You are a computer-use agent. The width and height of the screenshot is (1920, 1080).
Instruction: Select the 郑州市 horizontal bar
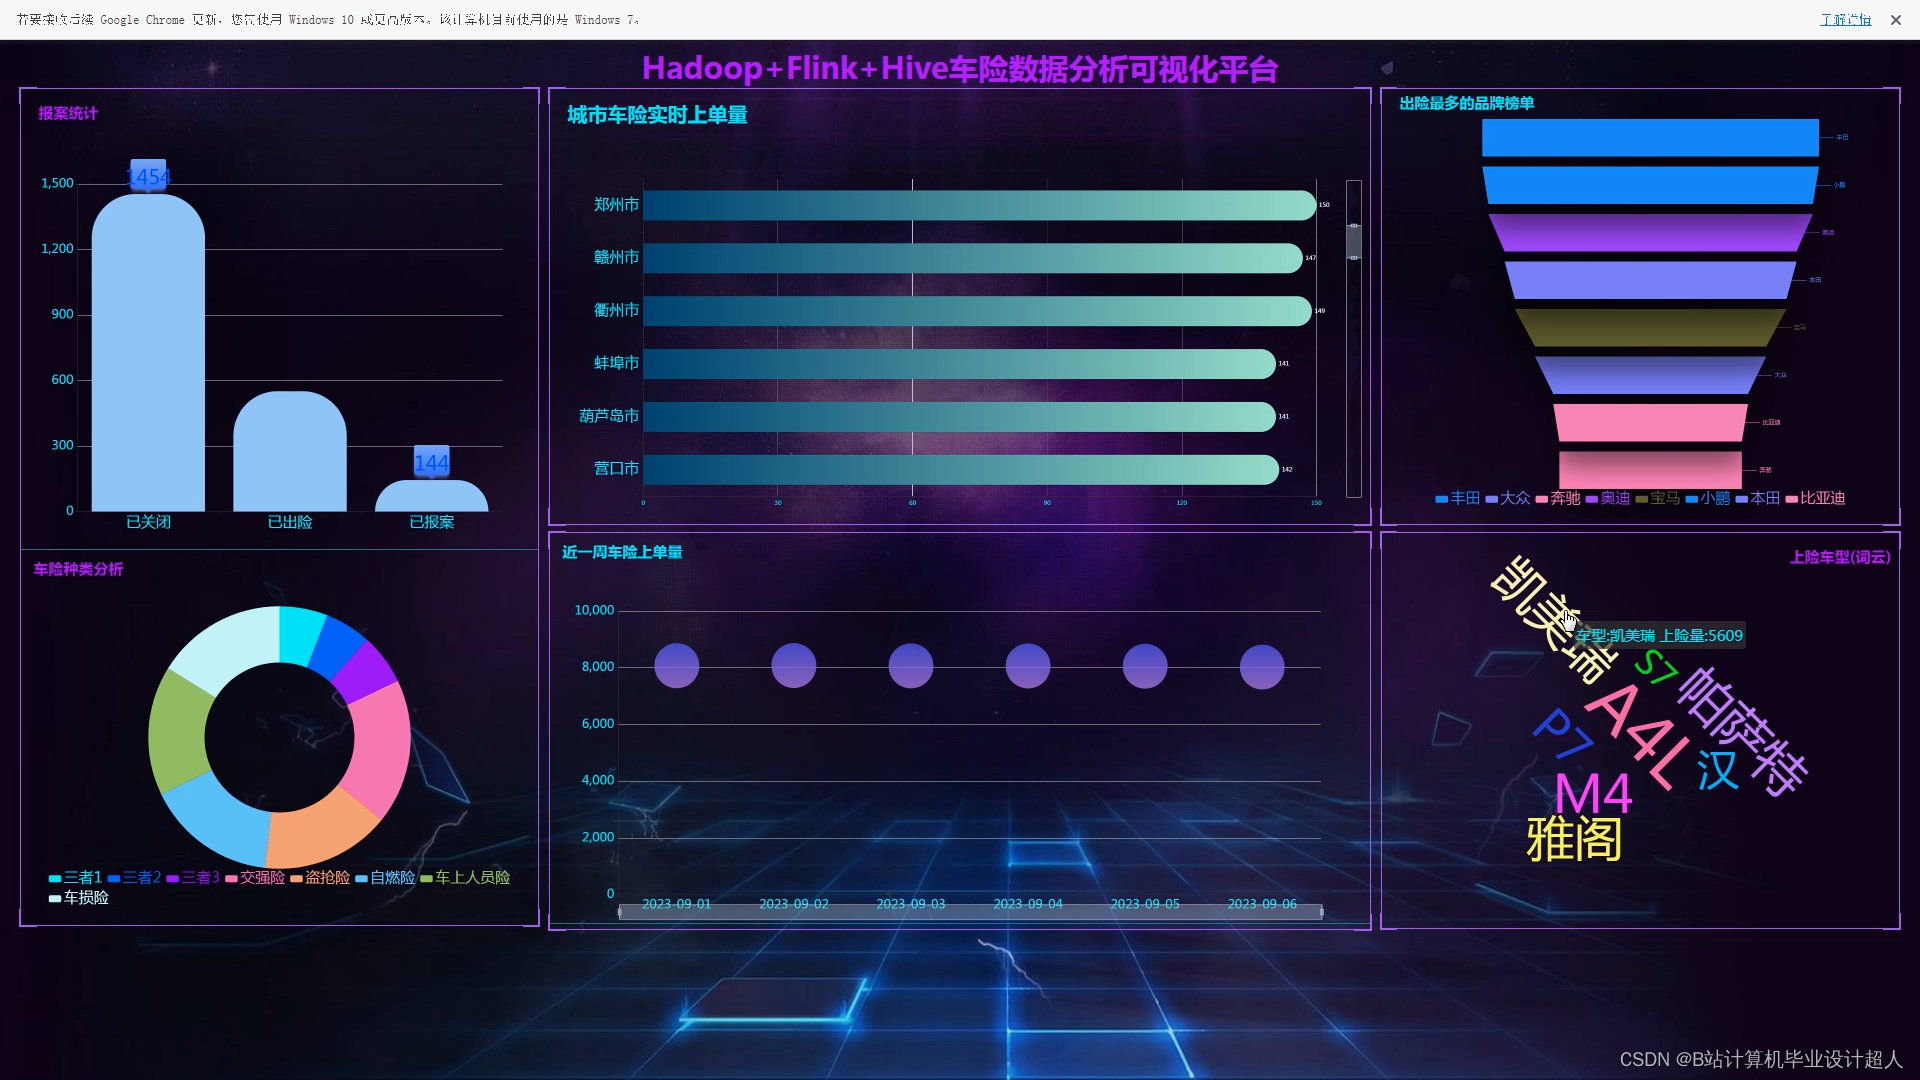(978, 205)
